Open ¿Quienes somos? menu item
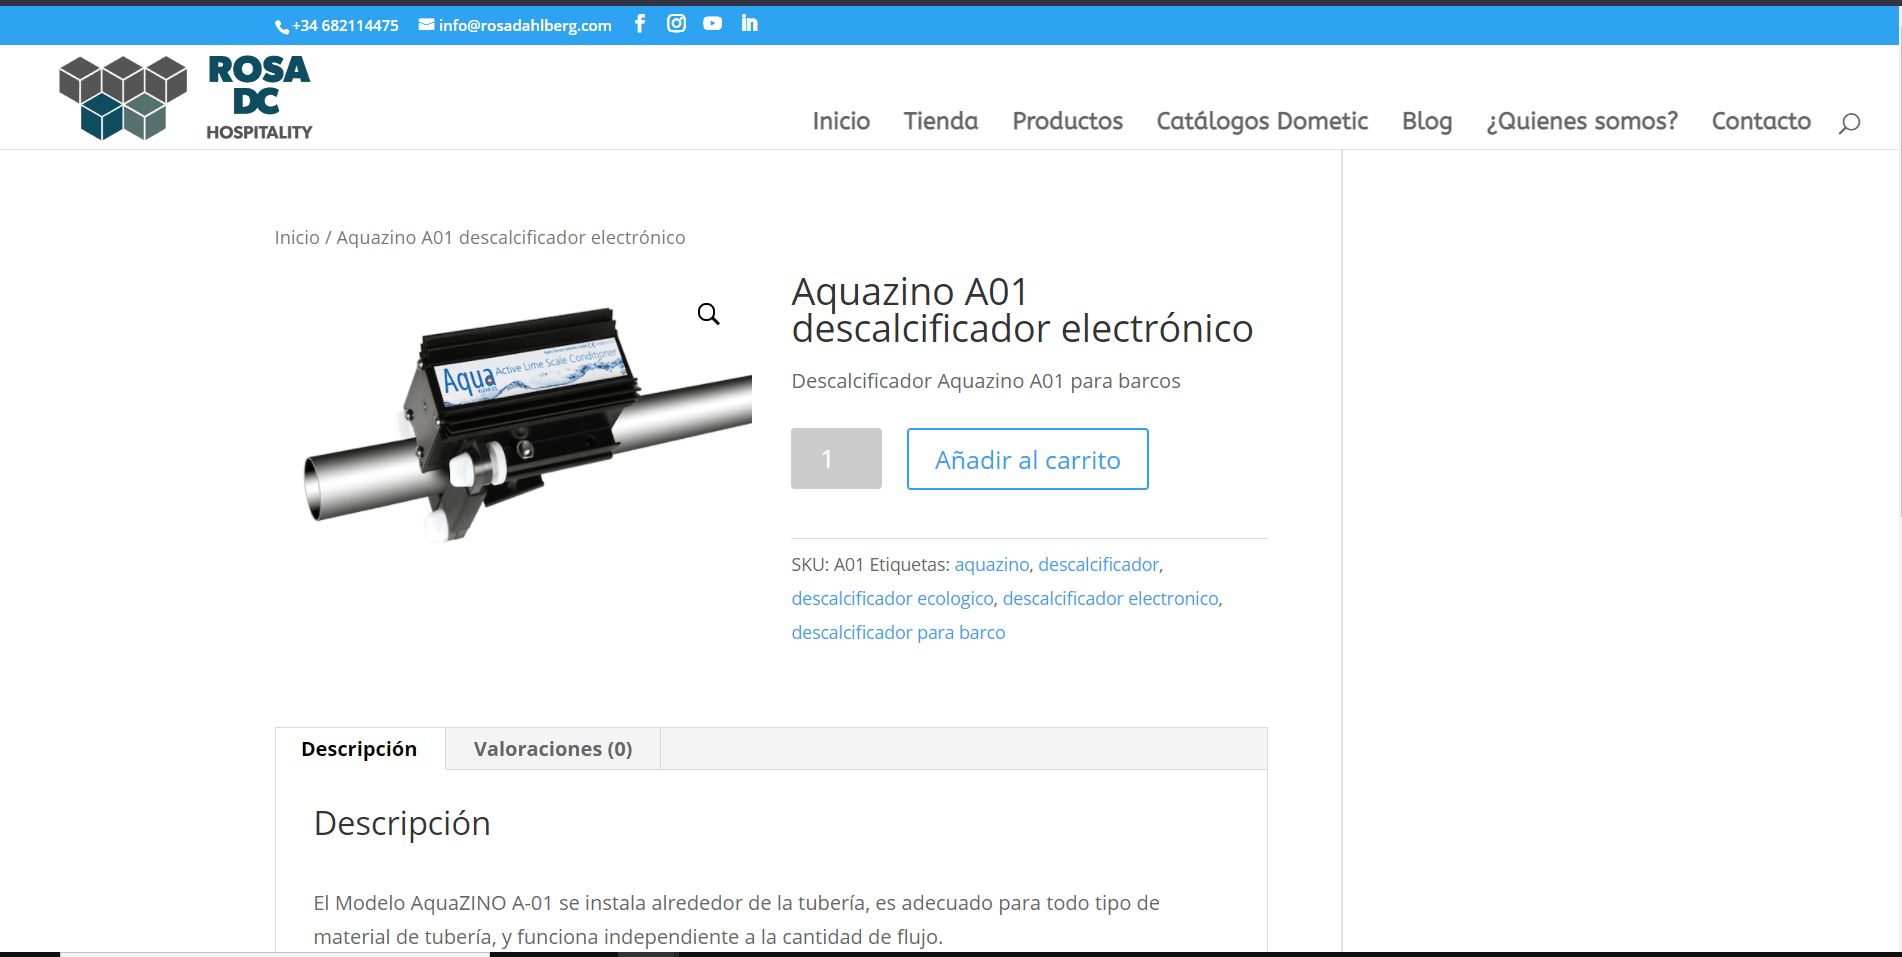 point(1582,121)
